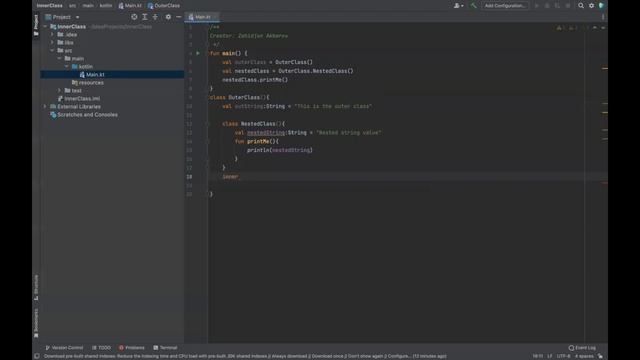Image resolution: width=640 pixels, height=360 pixels.
Task: Click the nestedString variable on line 13
Action: pos(266,133)
